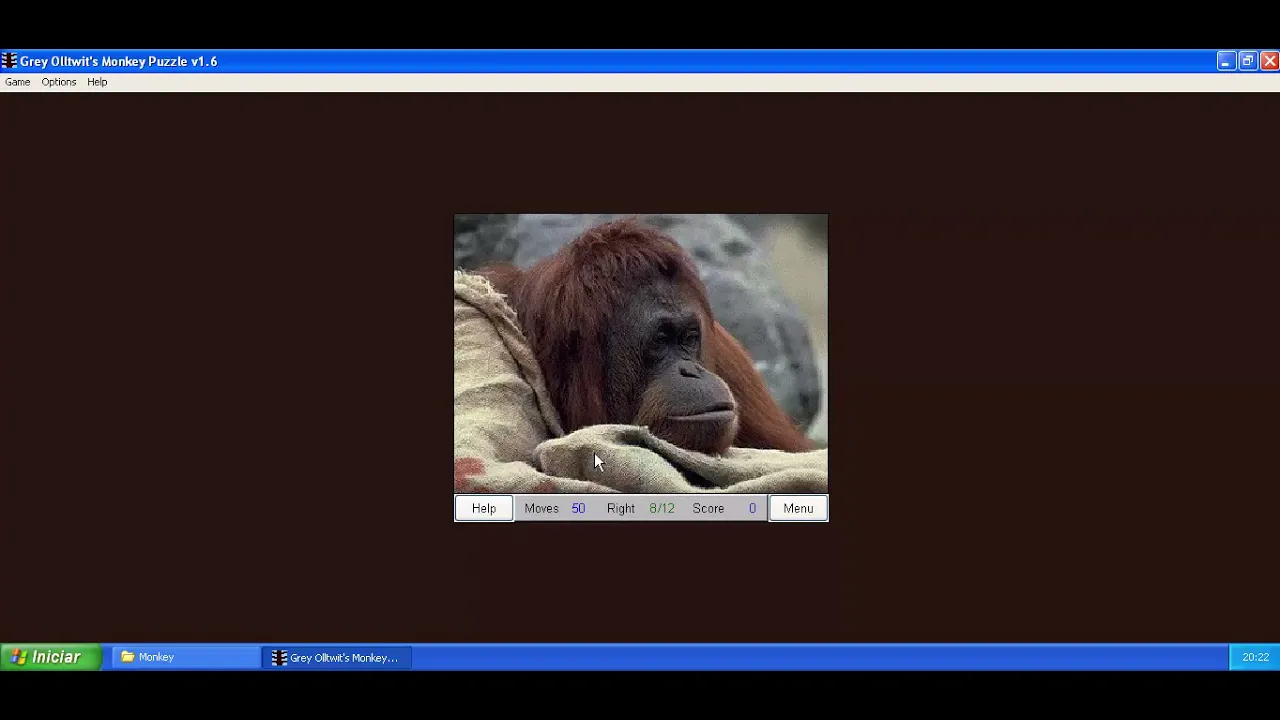Close the Monkey Puzzle window
Viewport: 1280px width, 720px height.
[1269, 61]
